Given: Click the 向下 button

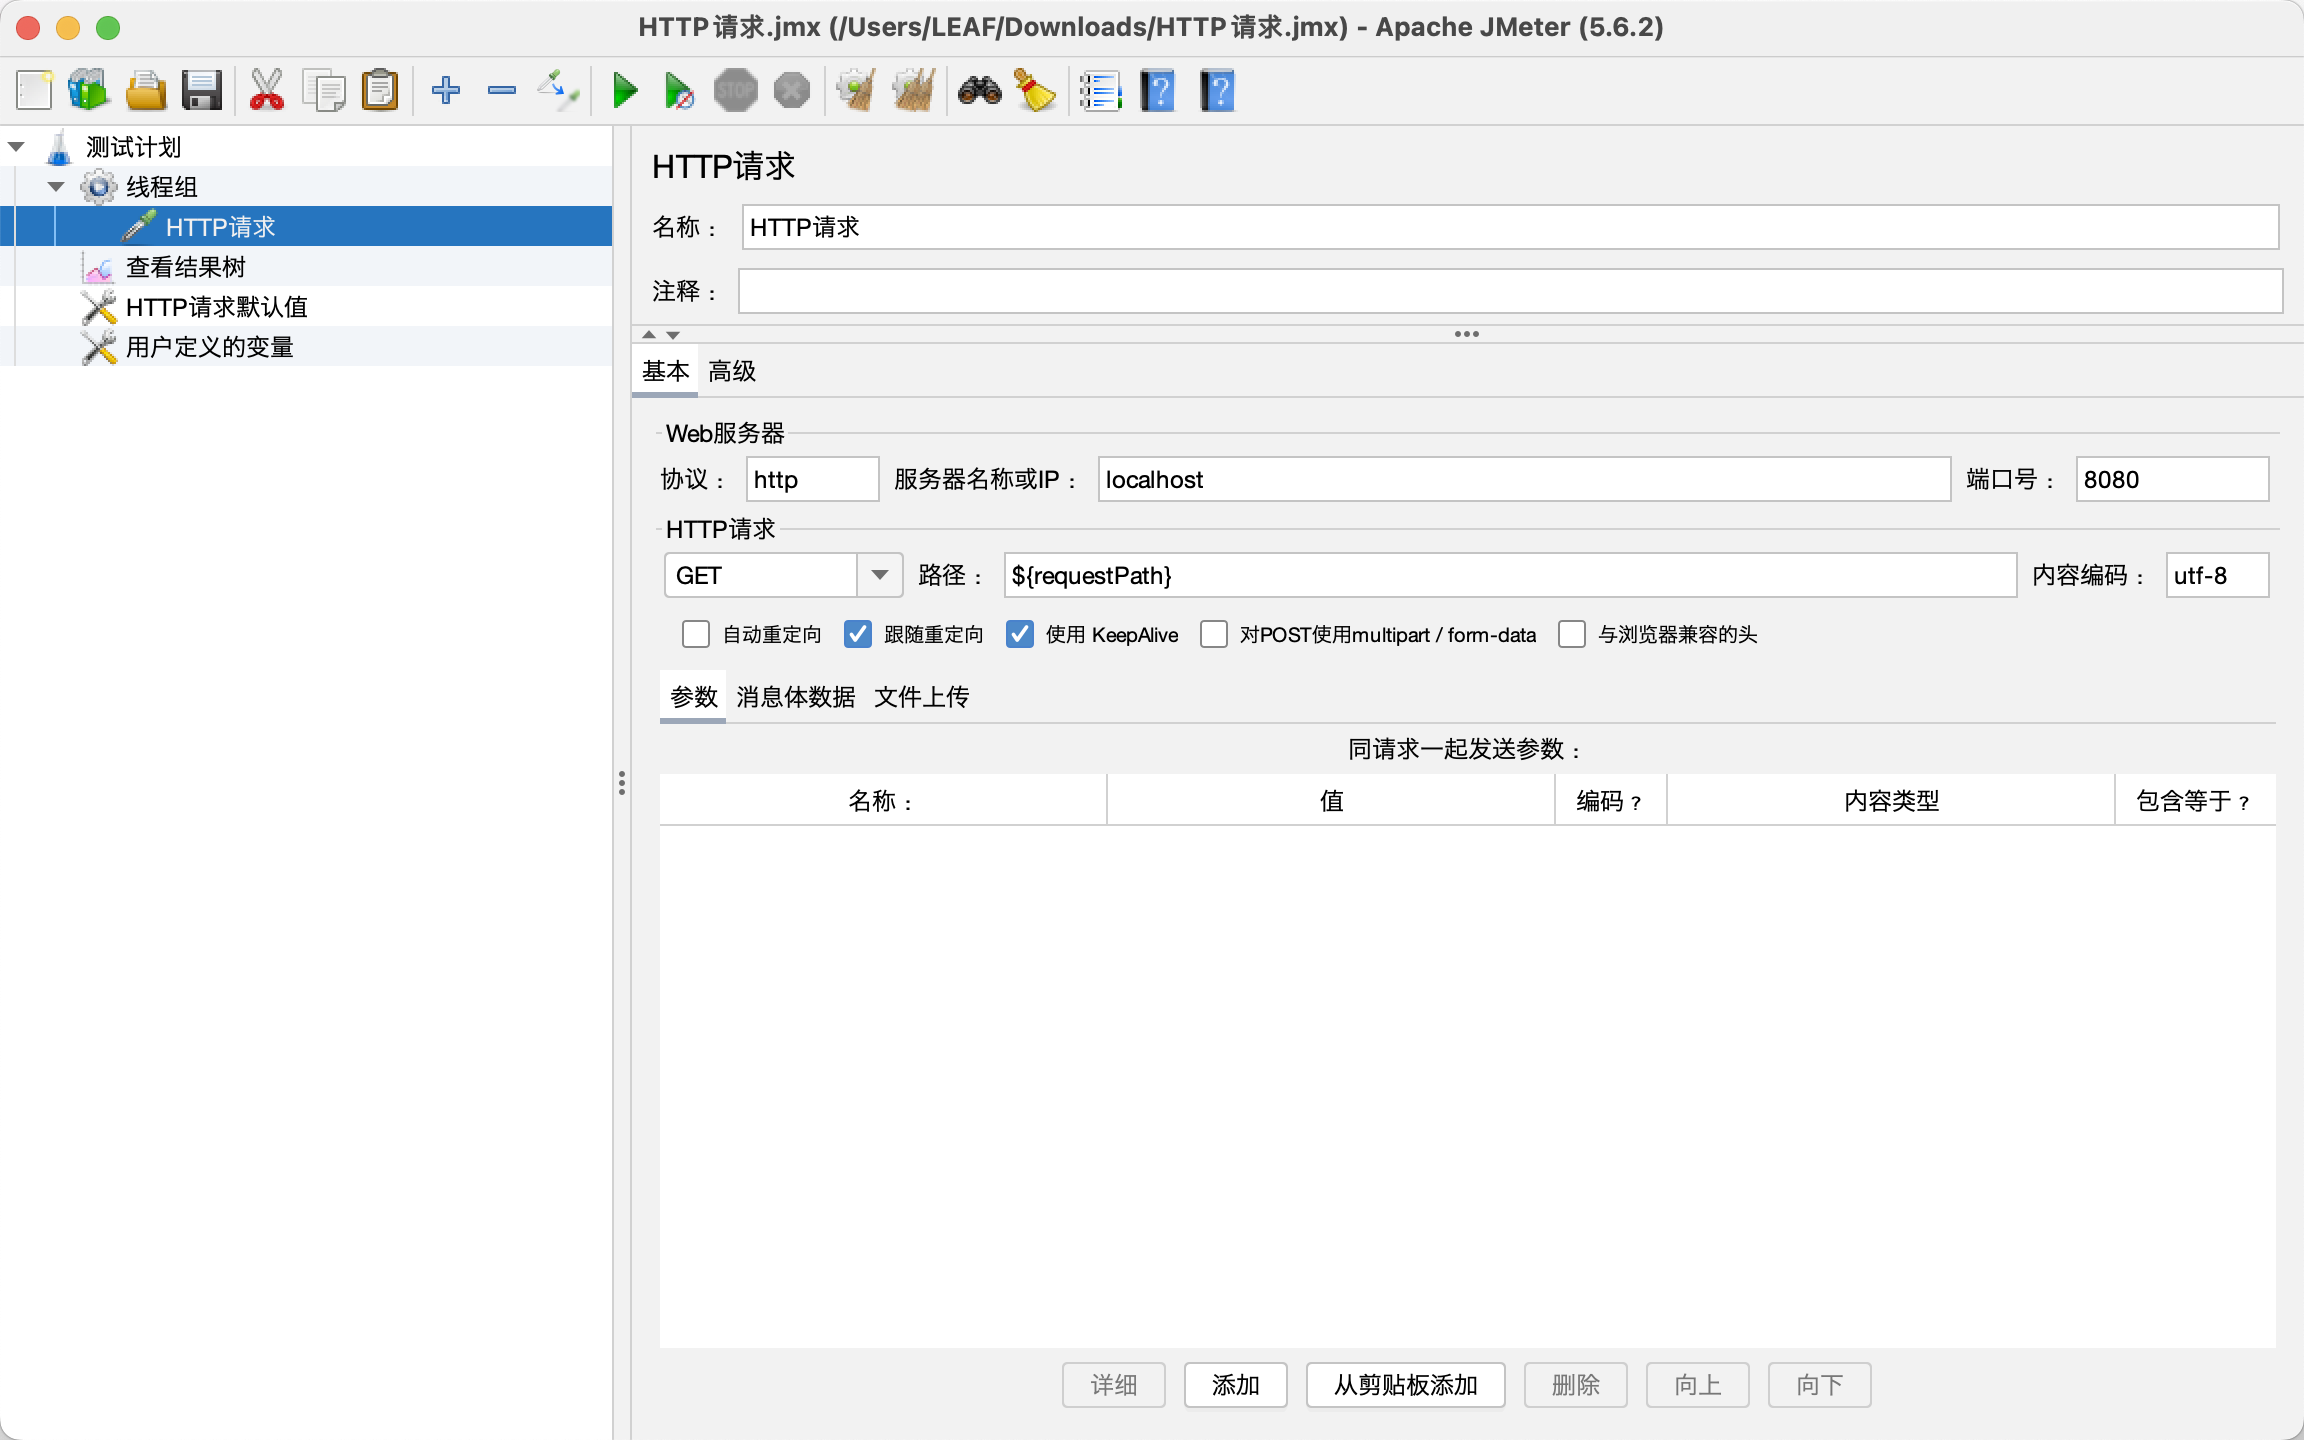Looking at the screenshot, I should pyautogui.click(x=1820, y=1385).
